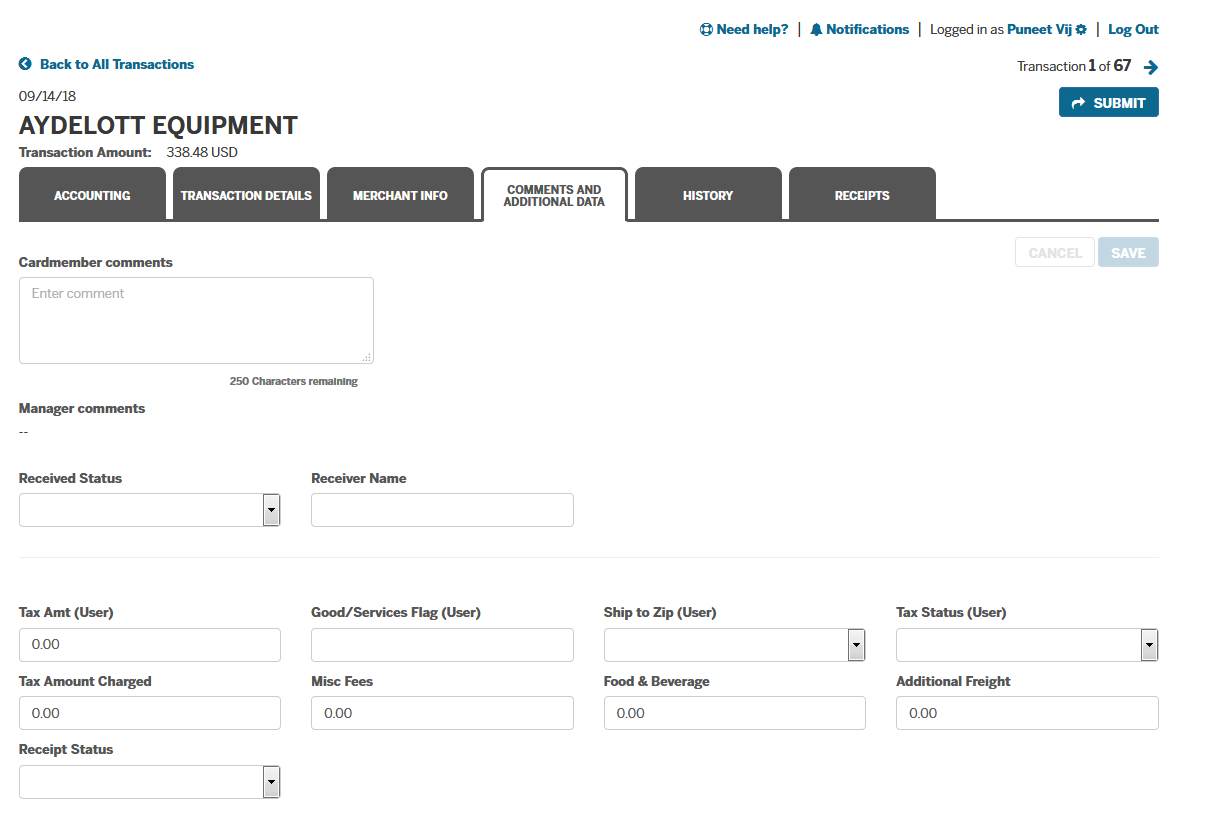
Task: Click the AYDELOTT EQUIPMENT merchant heading
Action: [x=158, y=125]
